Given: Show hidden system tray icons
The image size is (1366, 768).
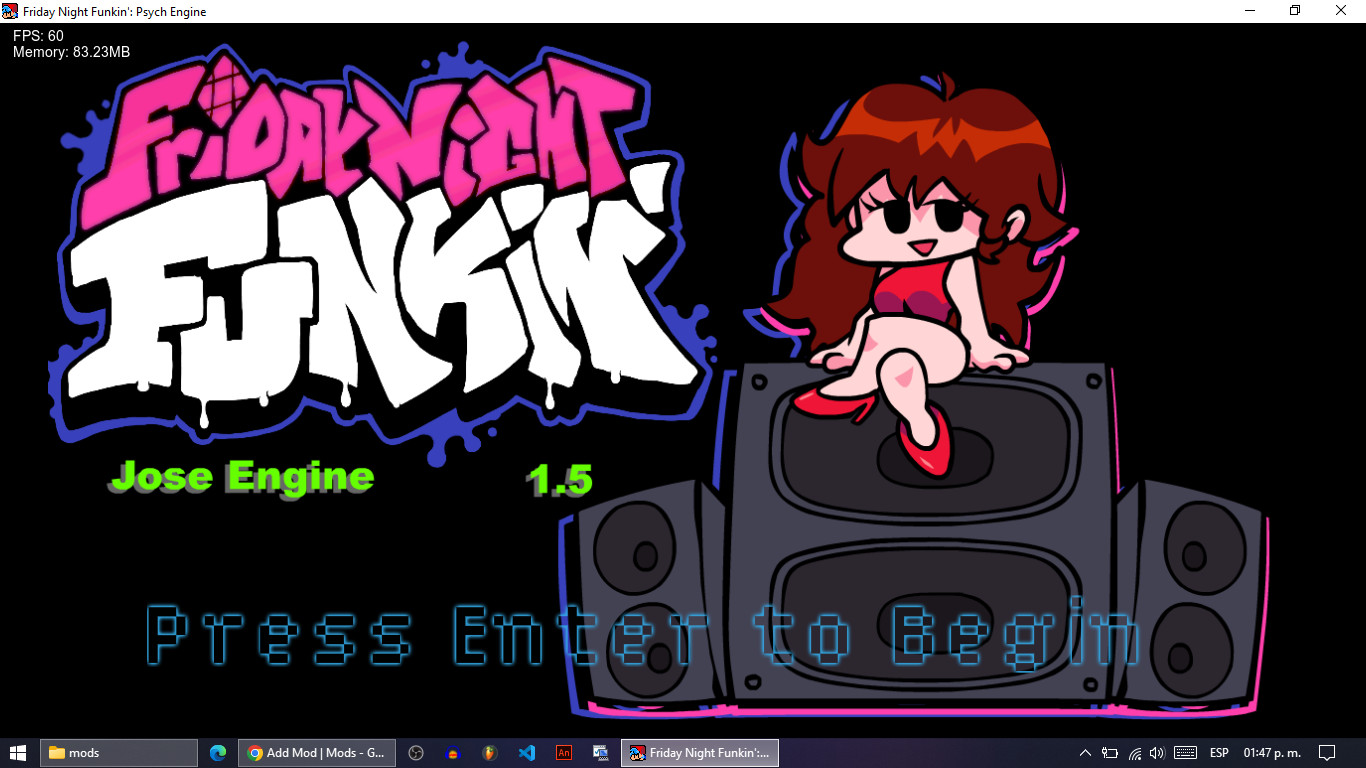Looking at the screenshot, I should (x=1086, y=753).
